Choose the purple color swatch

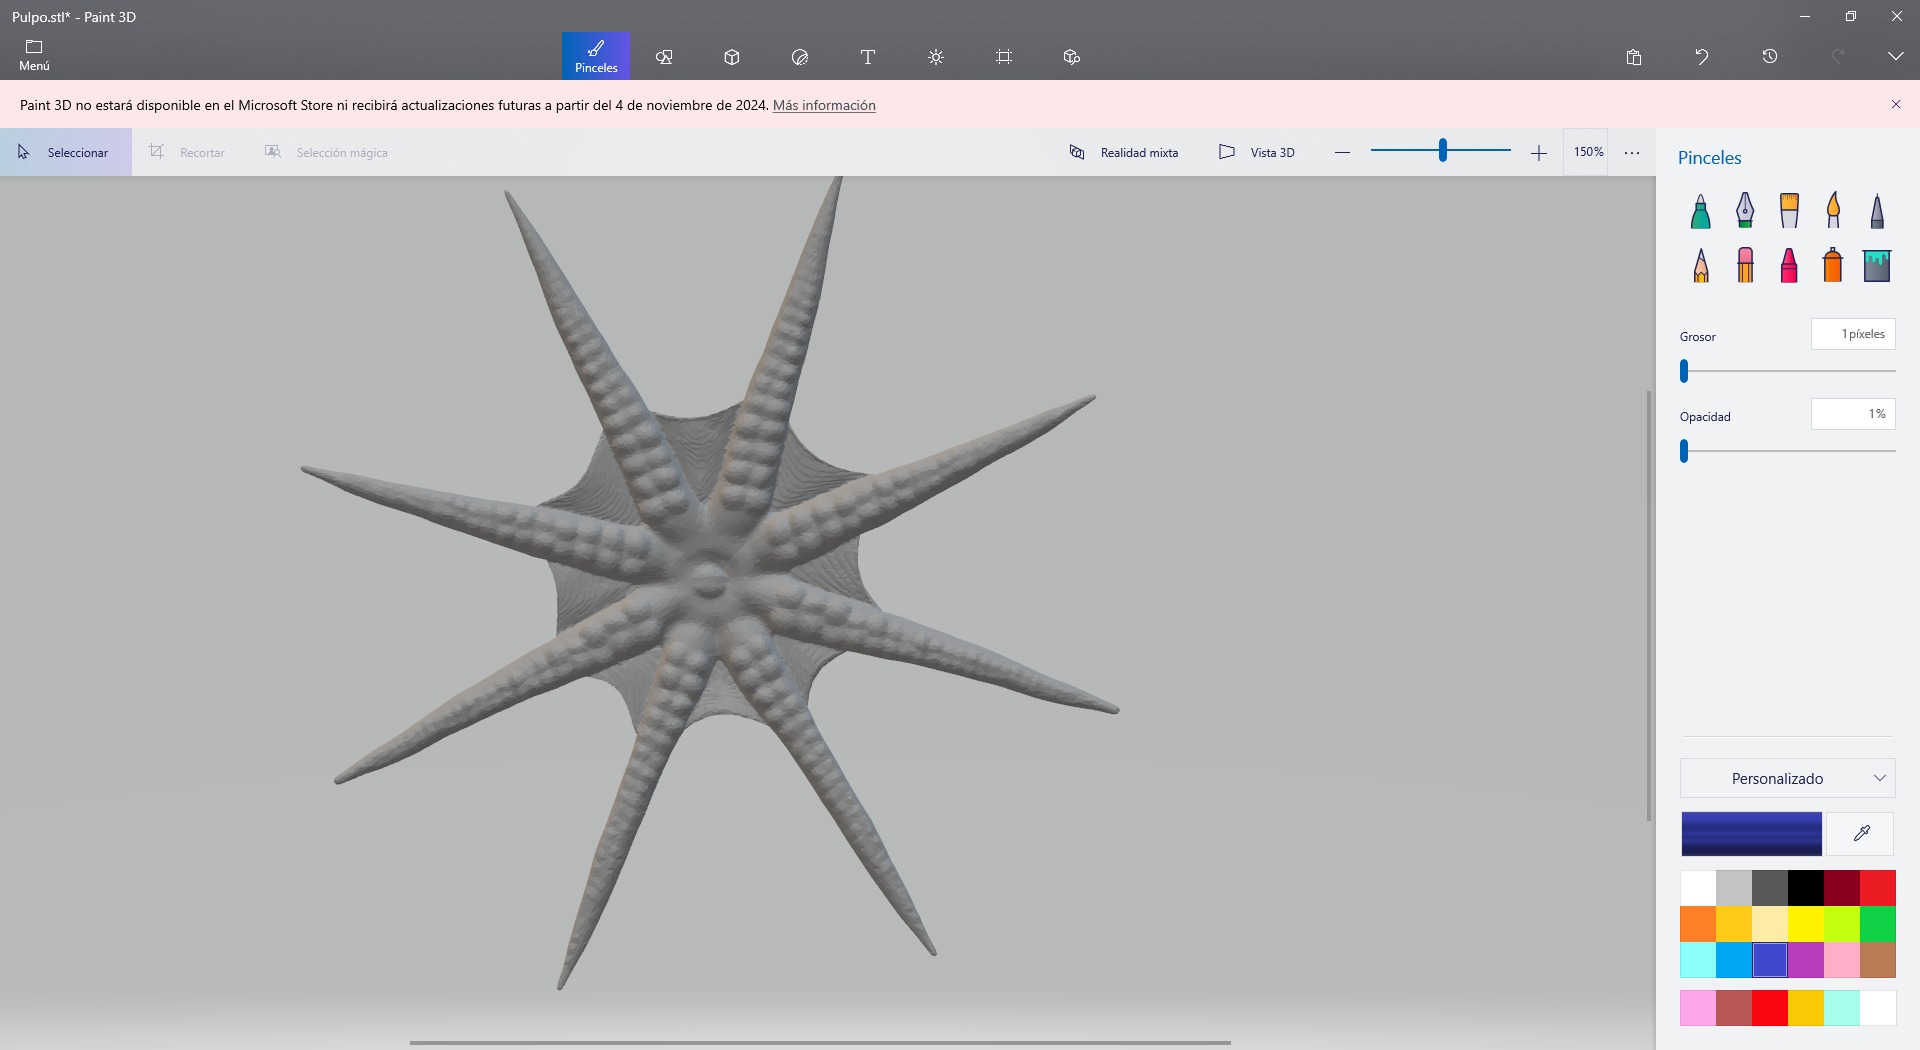tap(1806, 960)
